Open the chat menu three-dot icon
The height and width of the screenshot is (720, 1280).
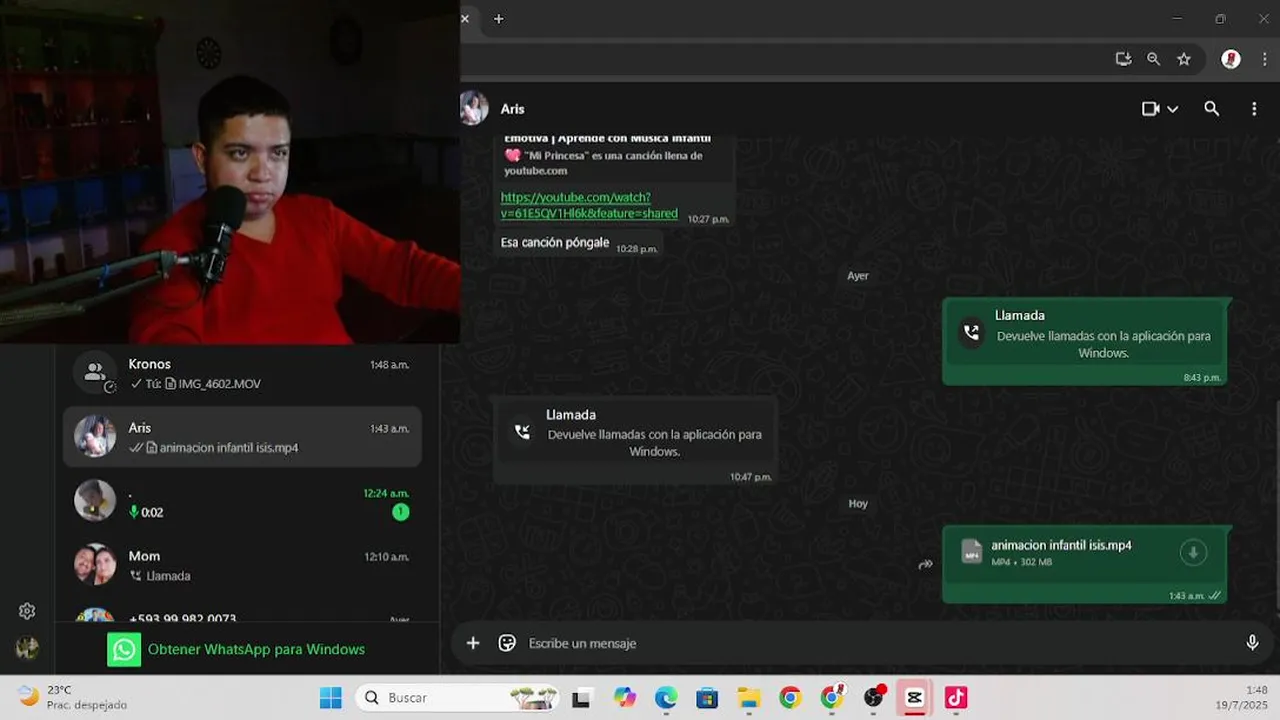click(1254, 109)
